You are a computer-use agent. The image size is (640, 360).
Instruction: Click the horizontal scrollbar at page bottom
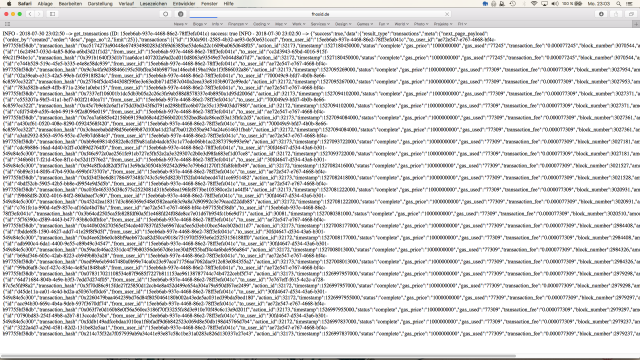[258, 356]
